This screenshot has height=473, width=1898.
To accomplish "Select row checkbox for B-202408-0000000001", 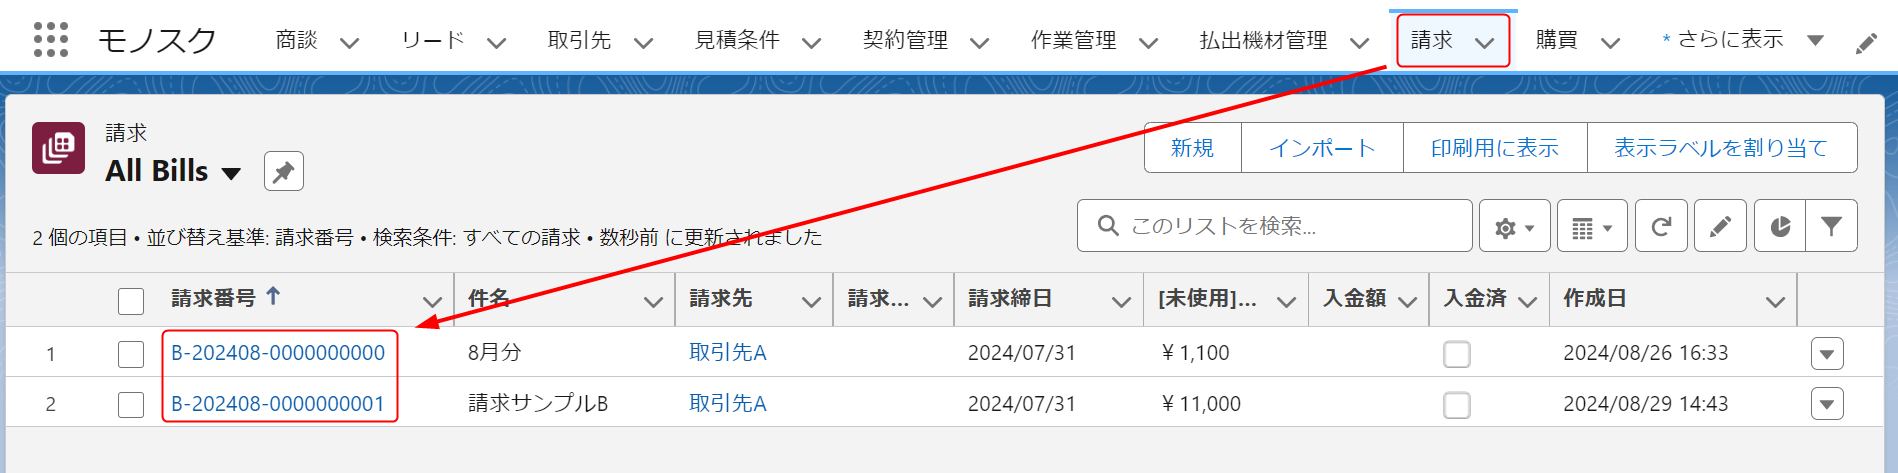I will pos(131,404).
